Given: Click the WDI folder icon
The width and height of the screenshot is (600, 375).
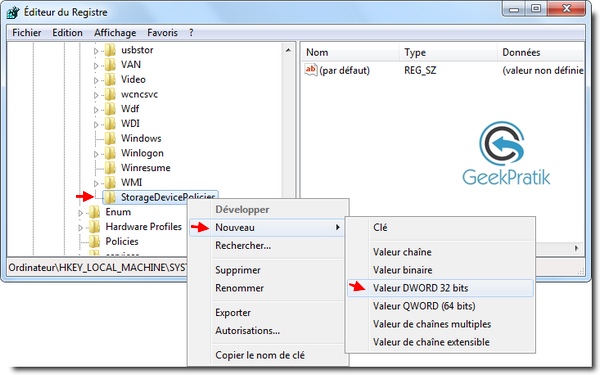Looking at the screenshot, I should coord(110,124).
